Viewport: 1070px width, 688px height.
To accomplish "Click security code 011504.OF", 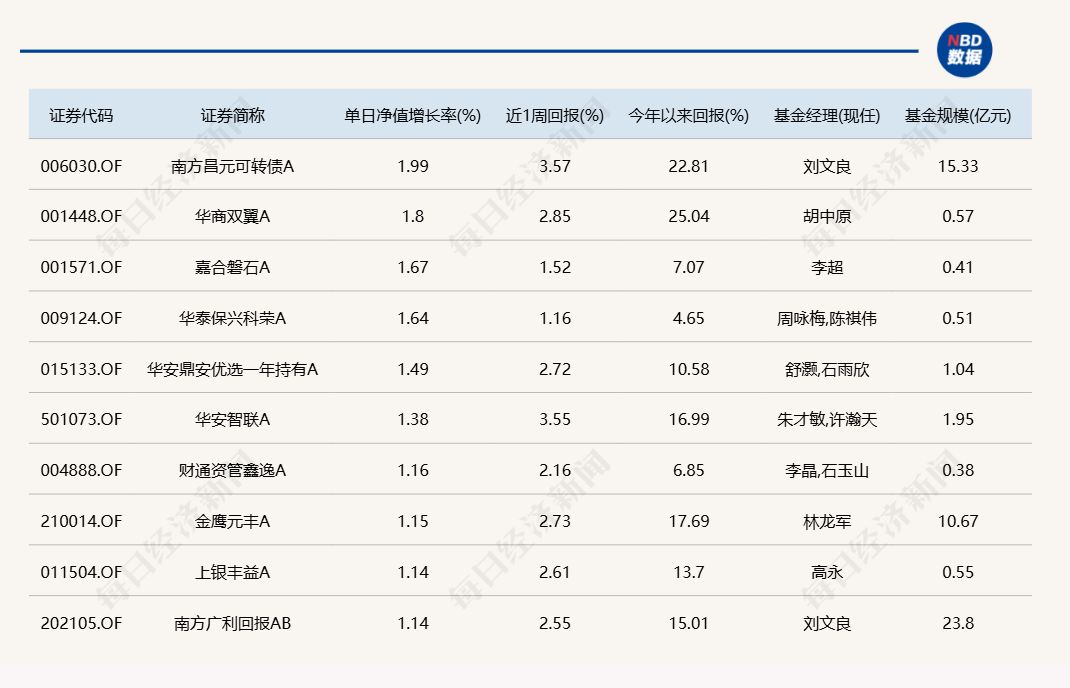I will 81,572.
